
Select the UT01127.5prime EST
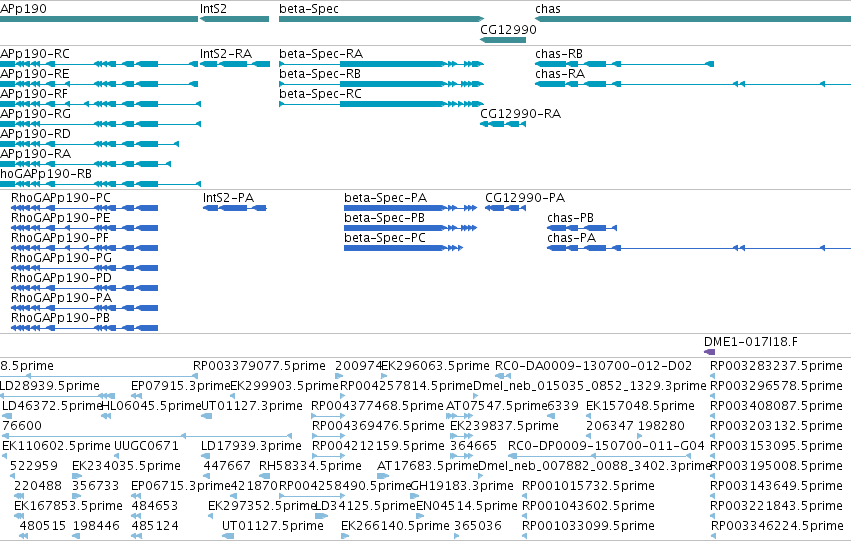(273, 526)
